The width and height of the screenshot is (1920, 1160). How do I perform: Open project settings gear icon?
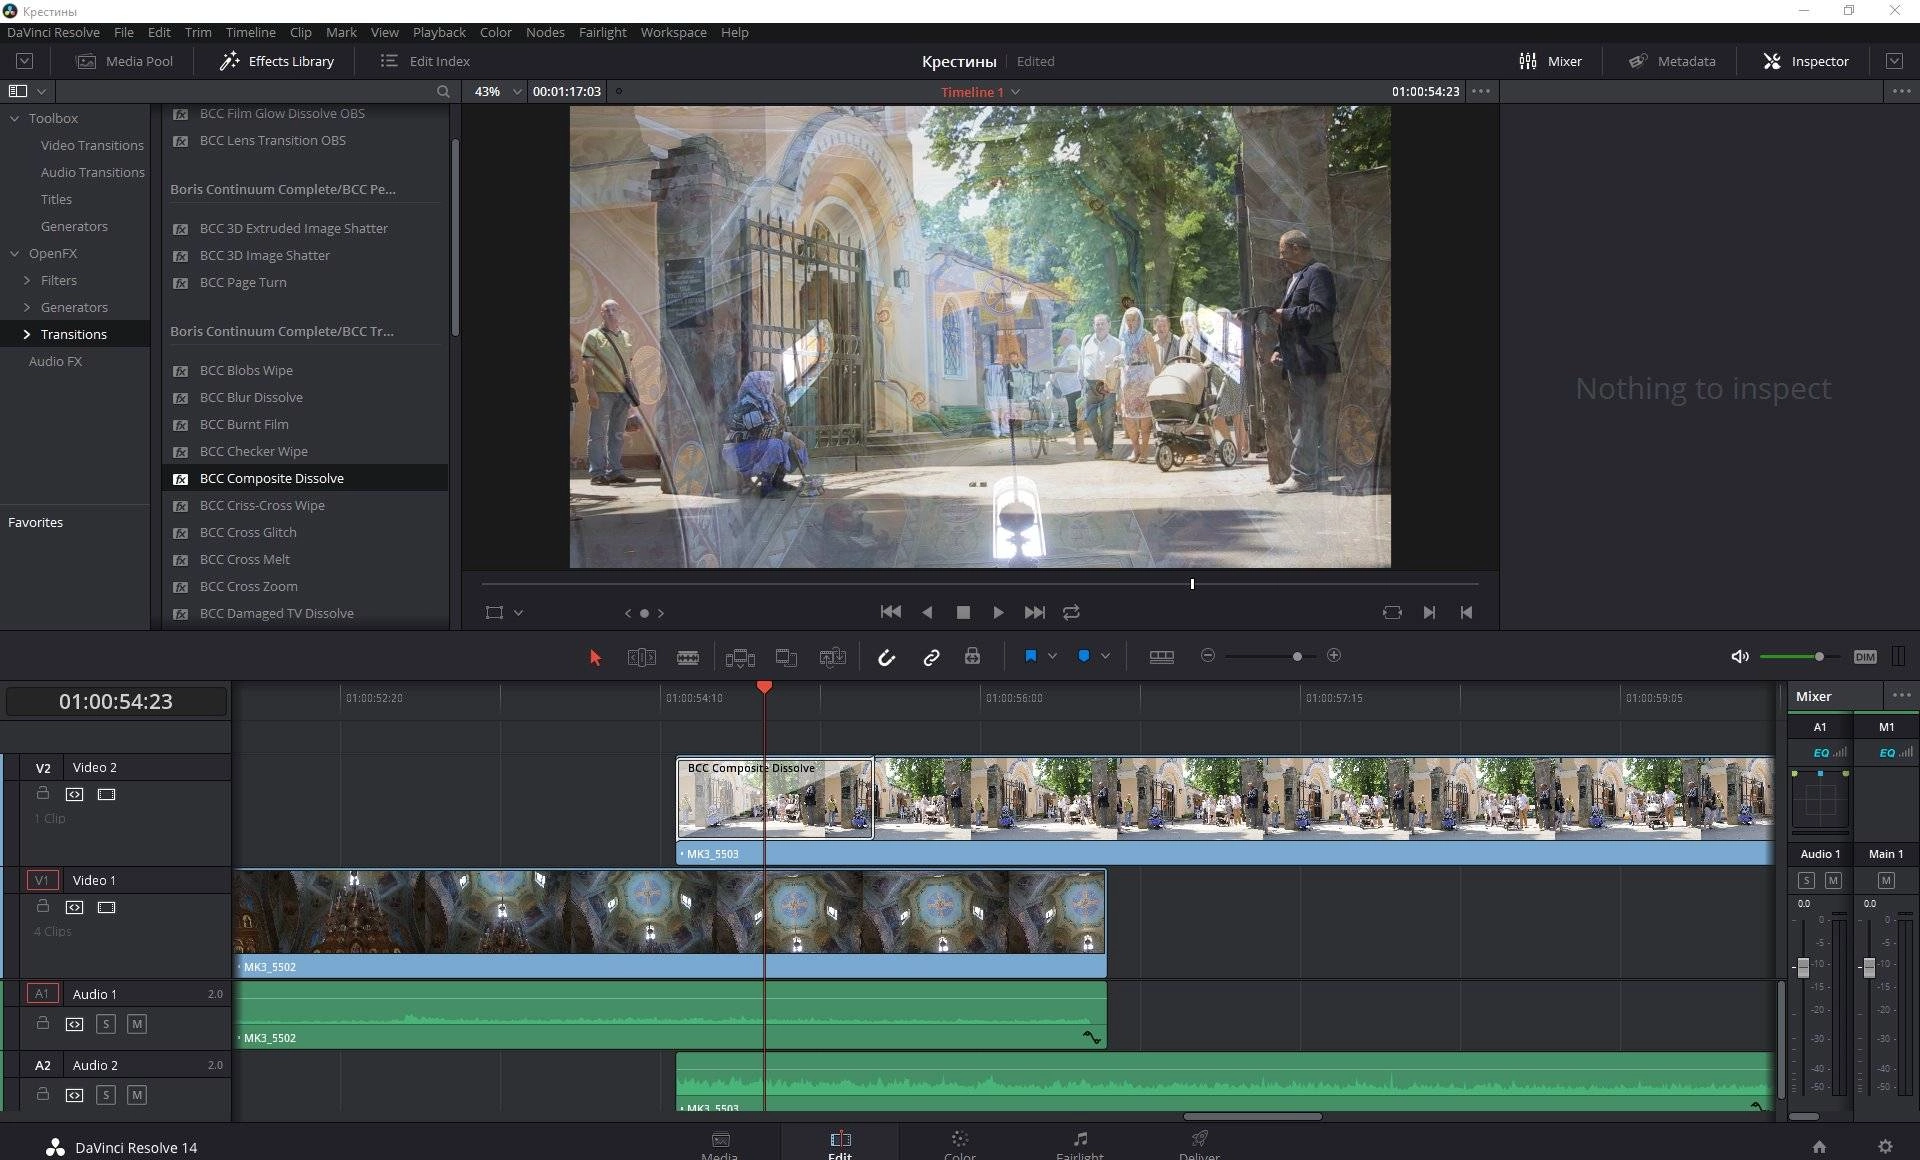[1885, 1146]
